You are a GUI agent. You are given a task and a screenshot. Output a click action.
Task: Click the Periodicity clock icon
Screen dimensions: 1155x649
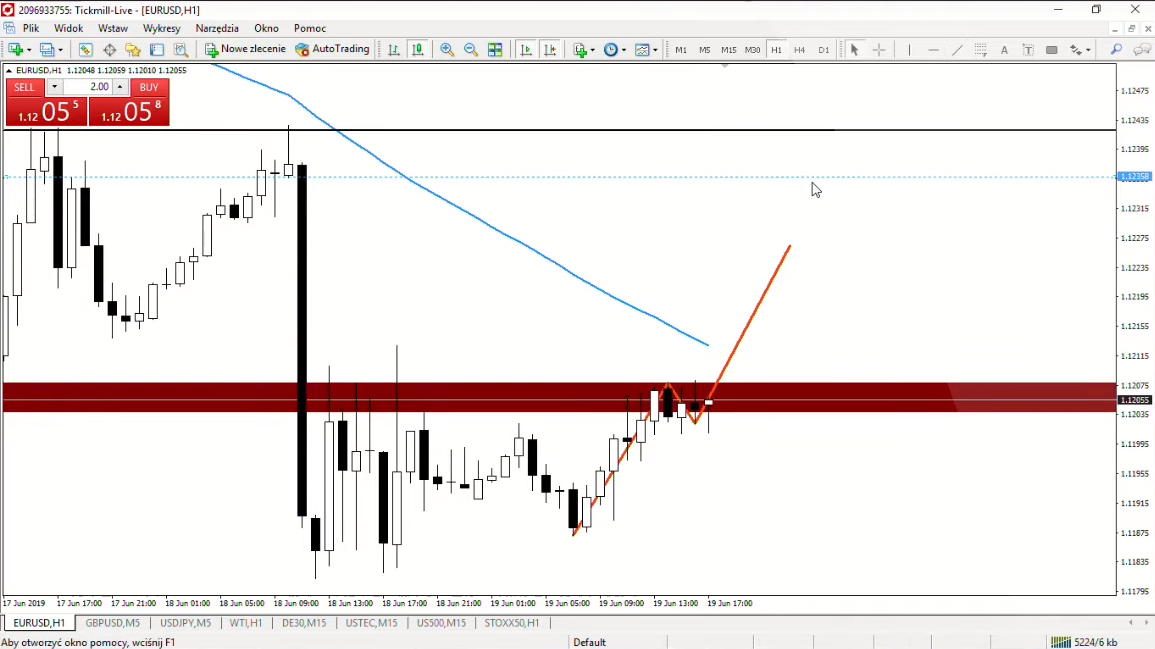(611, 49)
